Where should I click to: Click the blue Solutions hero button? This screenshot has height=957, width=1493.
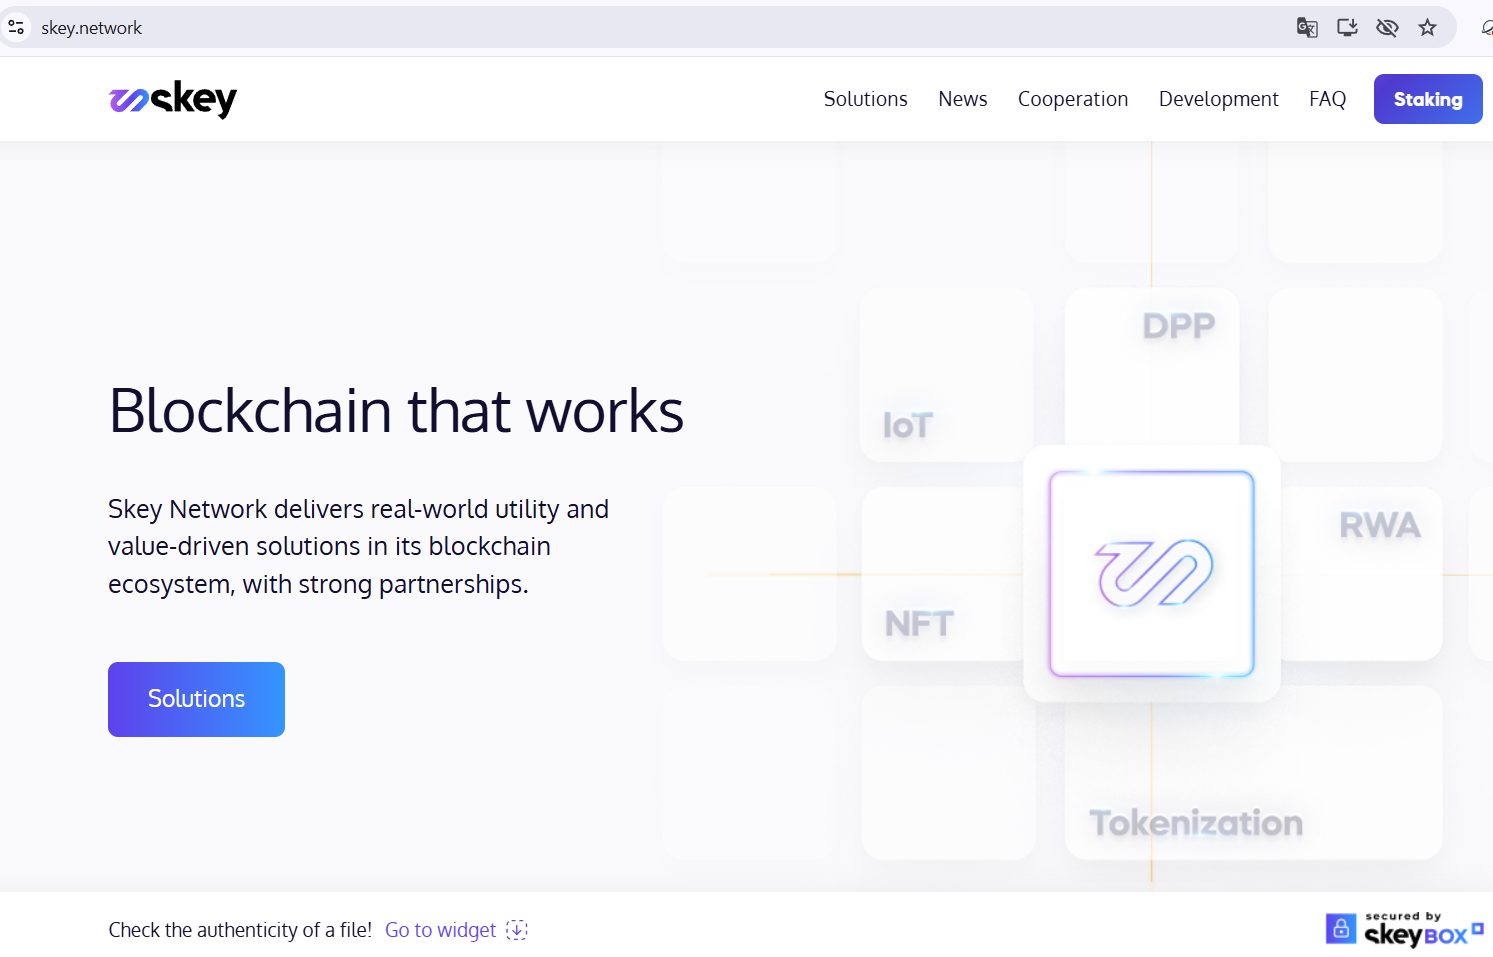click(x=196, y=699)
